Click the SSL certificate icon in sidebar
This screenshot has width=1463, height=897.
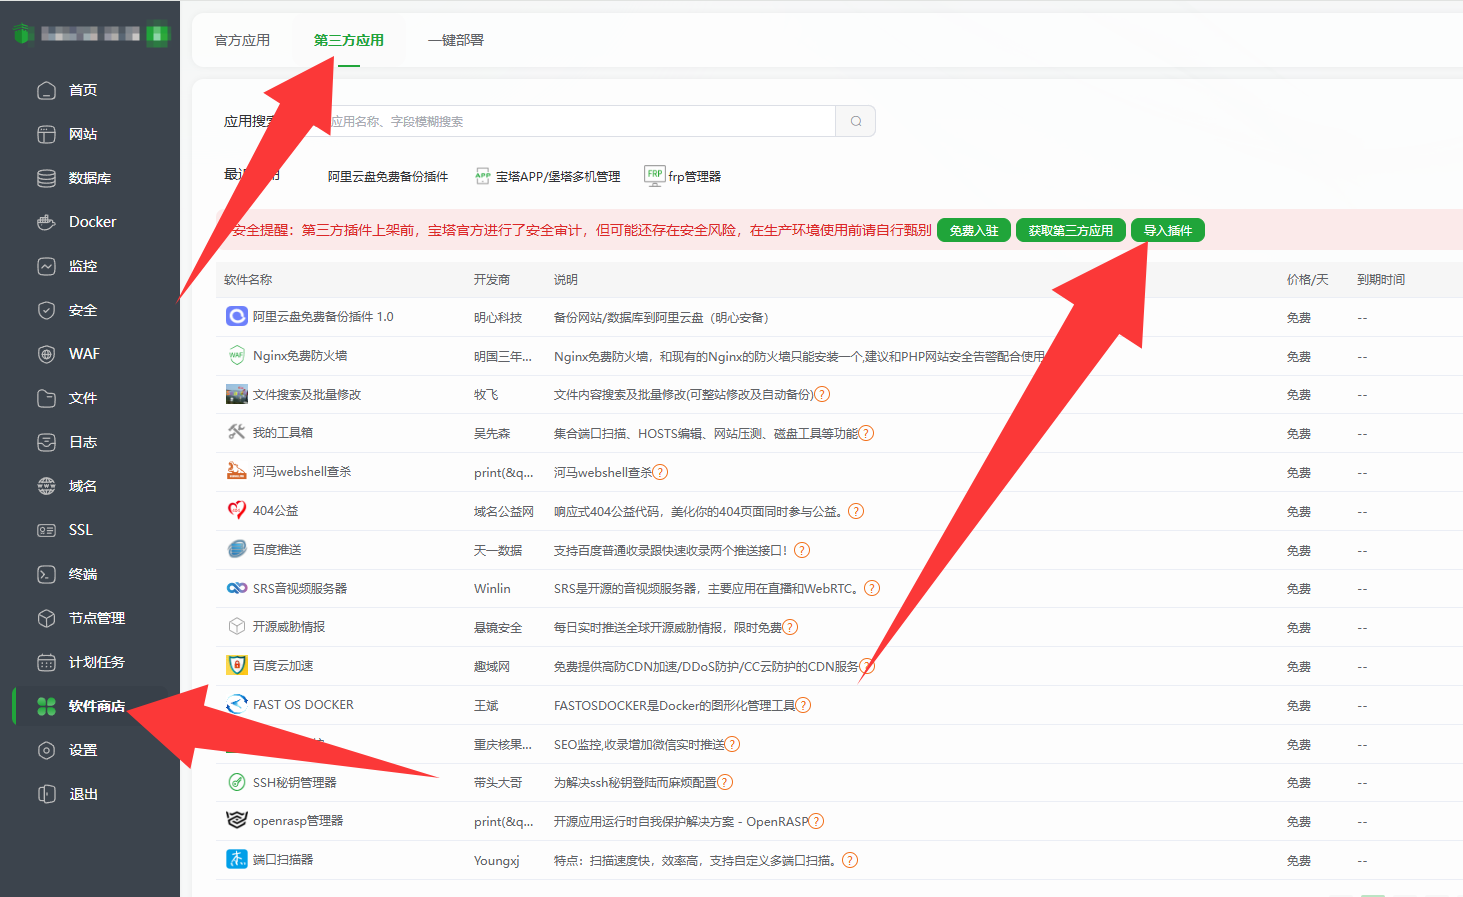[x=46, y=530]
